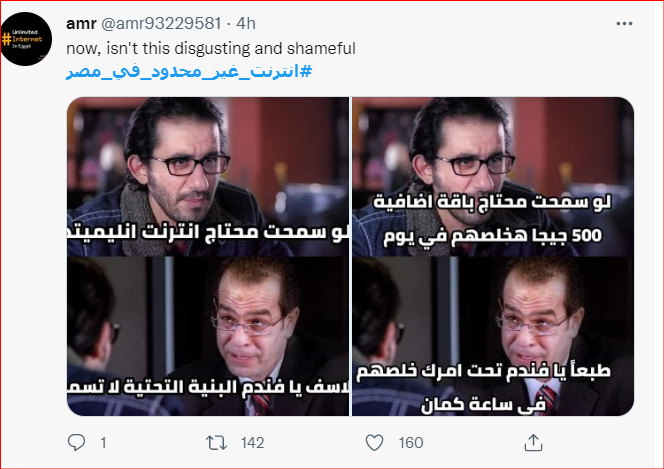Image resolution: width=664 pixels, height=469 pixels.
Task: View the likes count 160
Action: 411,443
